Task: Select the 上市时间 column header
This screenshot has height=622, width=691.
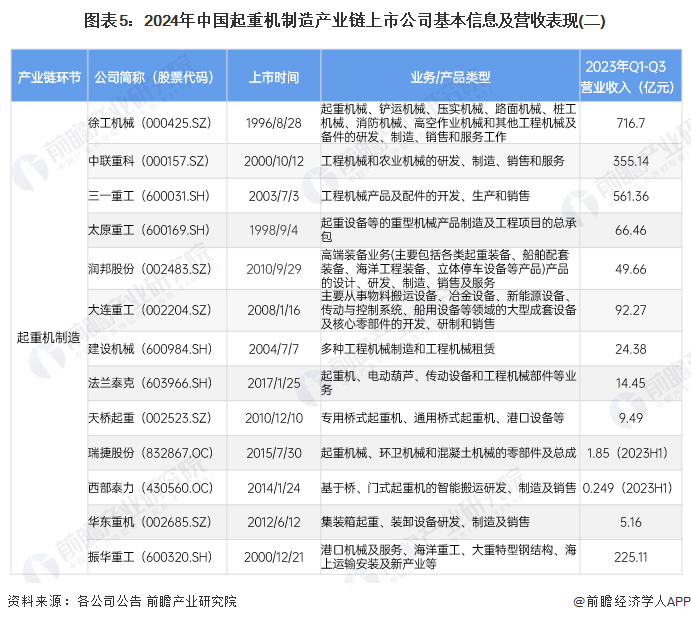Action: click(274, 77)
